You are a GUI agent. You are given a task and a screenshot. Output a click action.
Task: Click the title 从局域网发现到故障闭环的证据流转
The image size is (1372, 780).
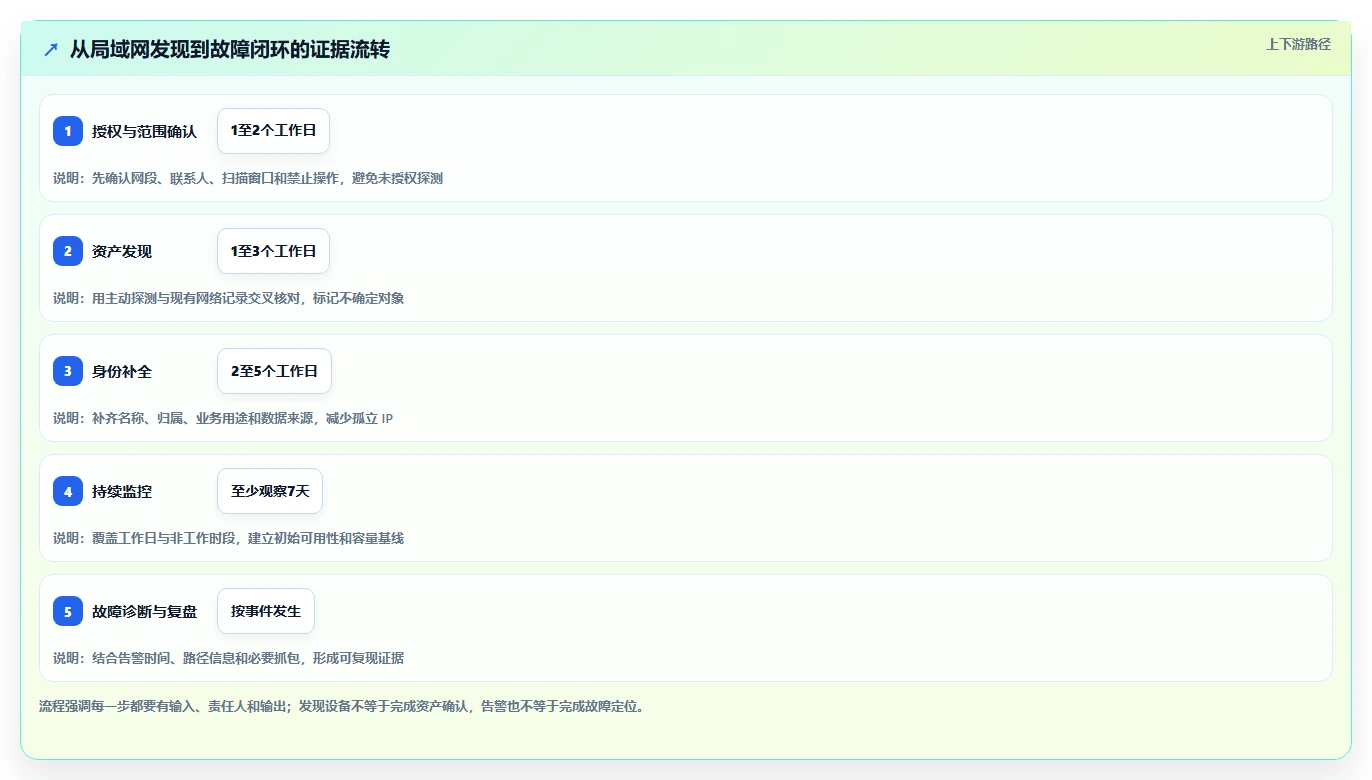[x=230, y=49]
